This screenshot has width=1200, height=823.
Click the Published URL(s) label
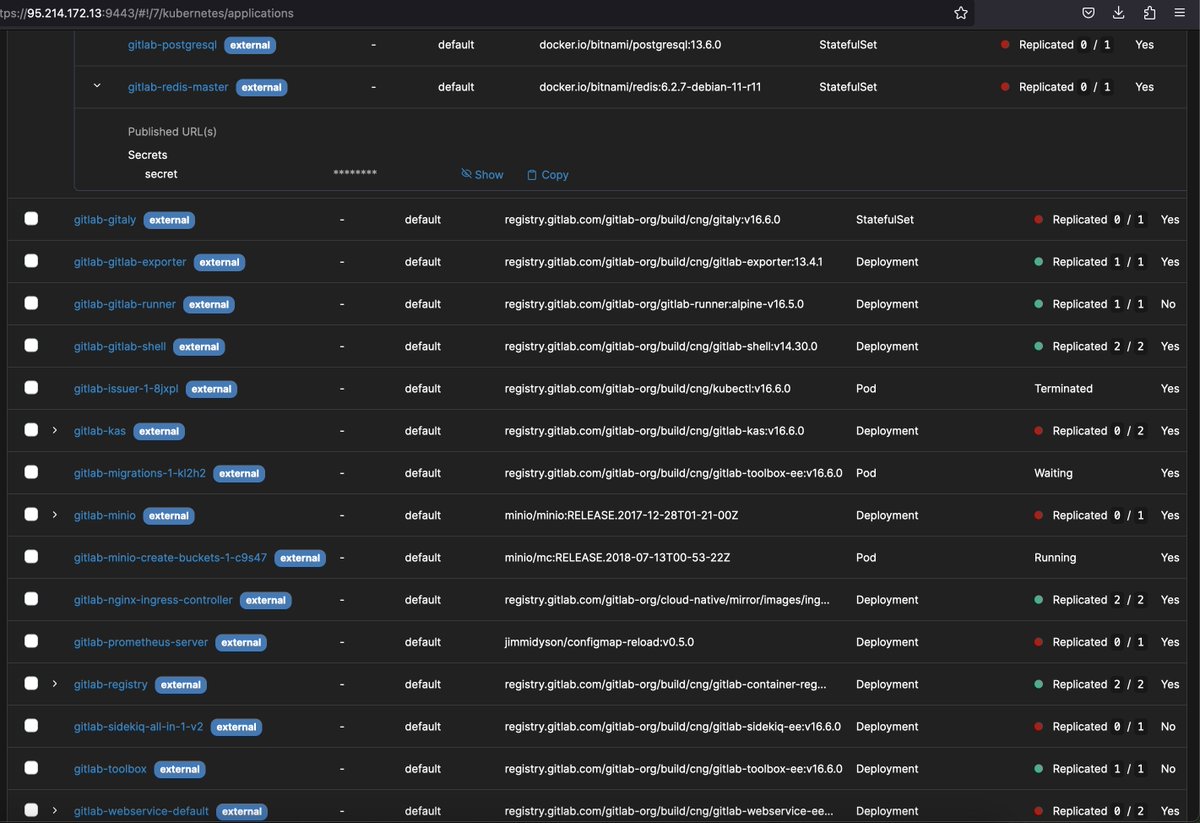tap(172, 132)
